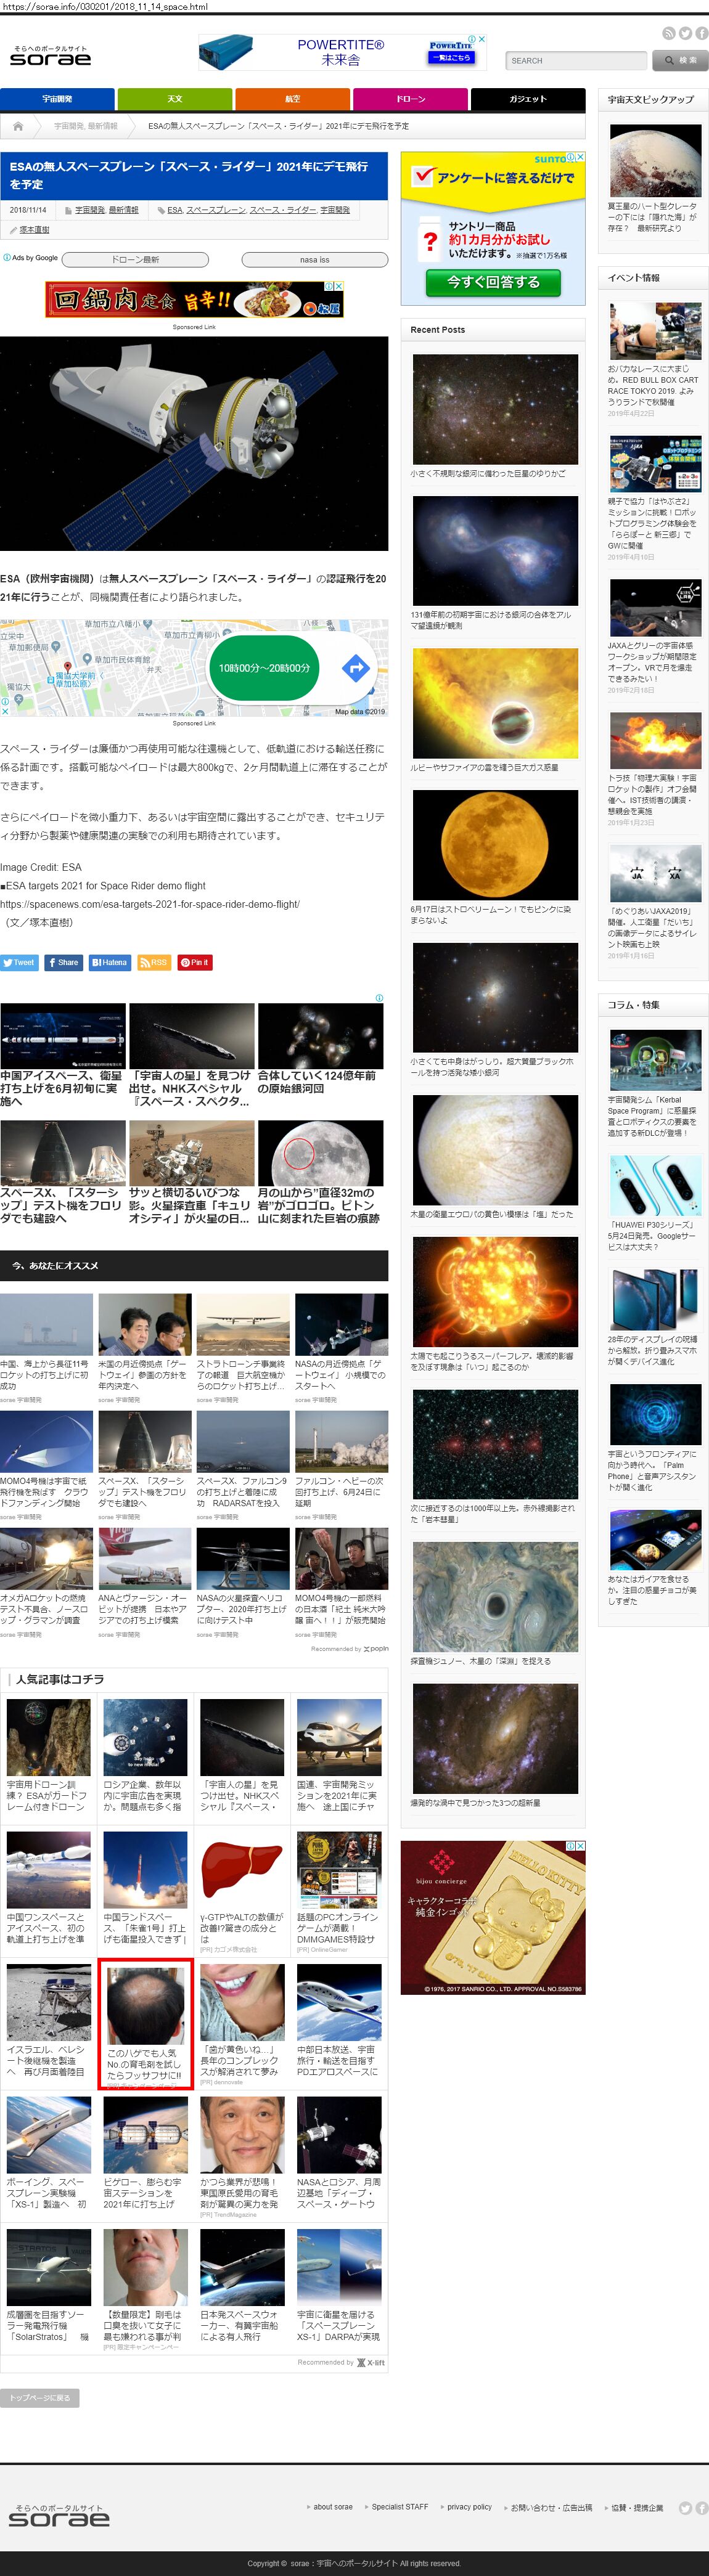Viewport: 709px width, 2576px height.
Task: Click the Pin it Pinterest button
Action: [194, 962]
